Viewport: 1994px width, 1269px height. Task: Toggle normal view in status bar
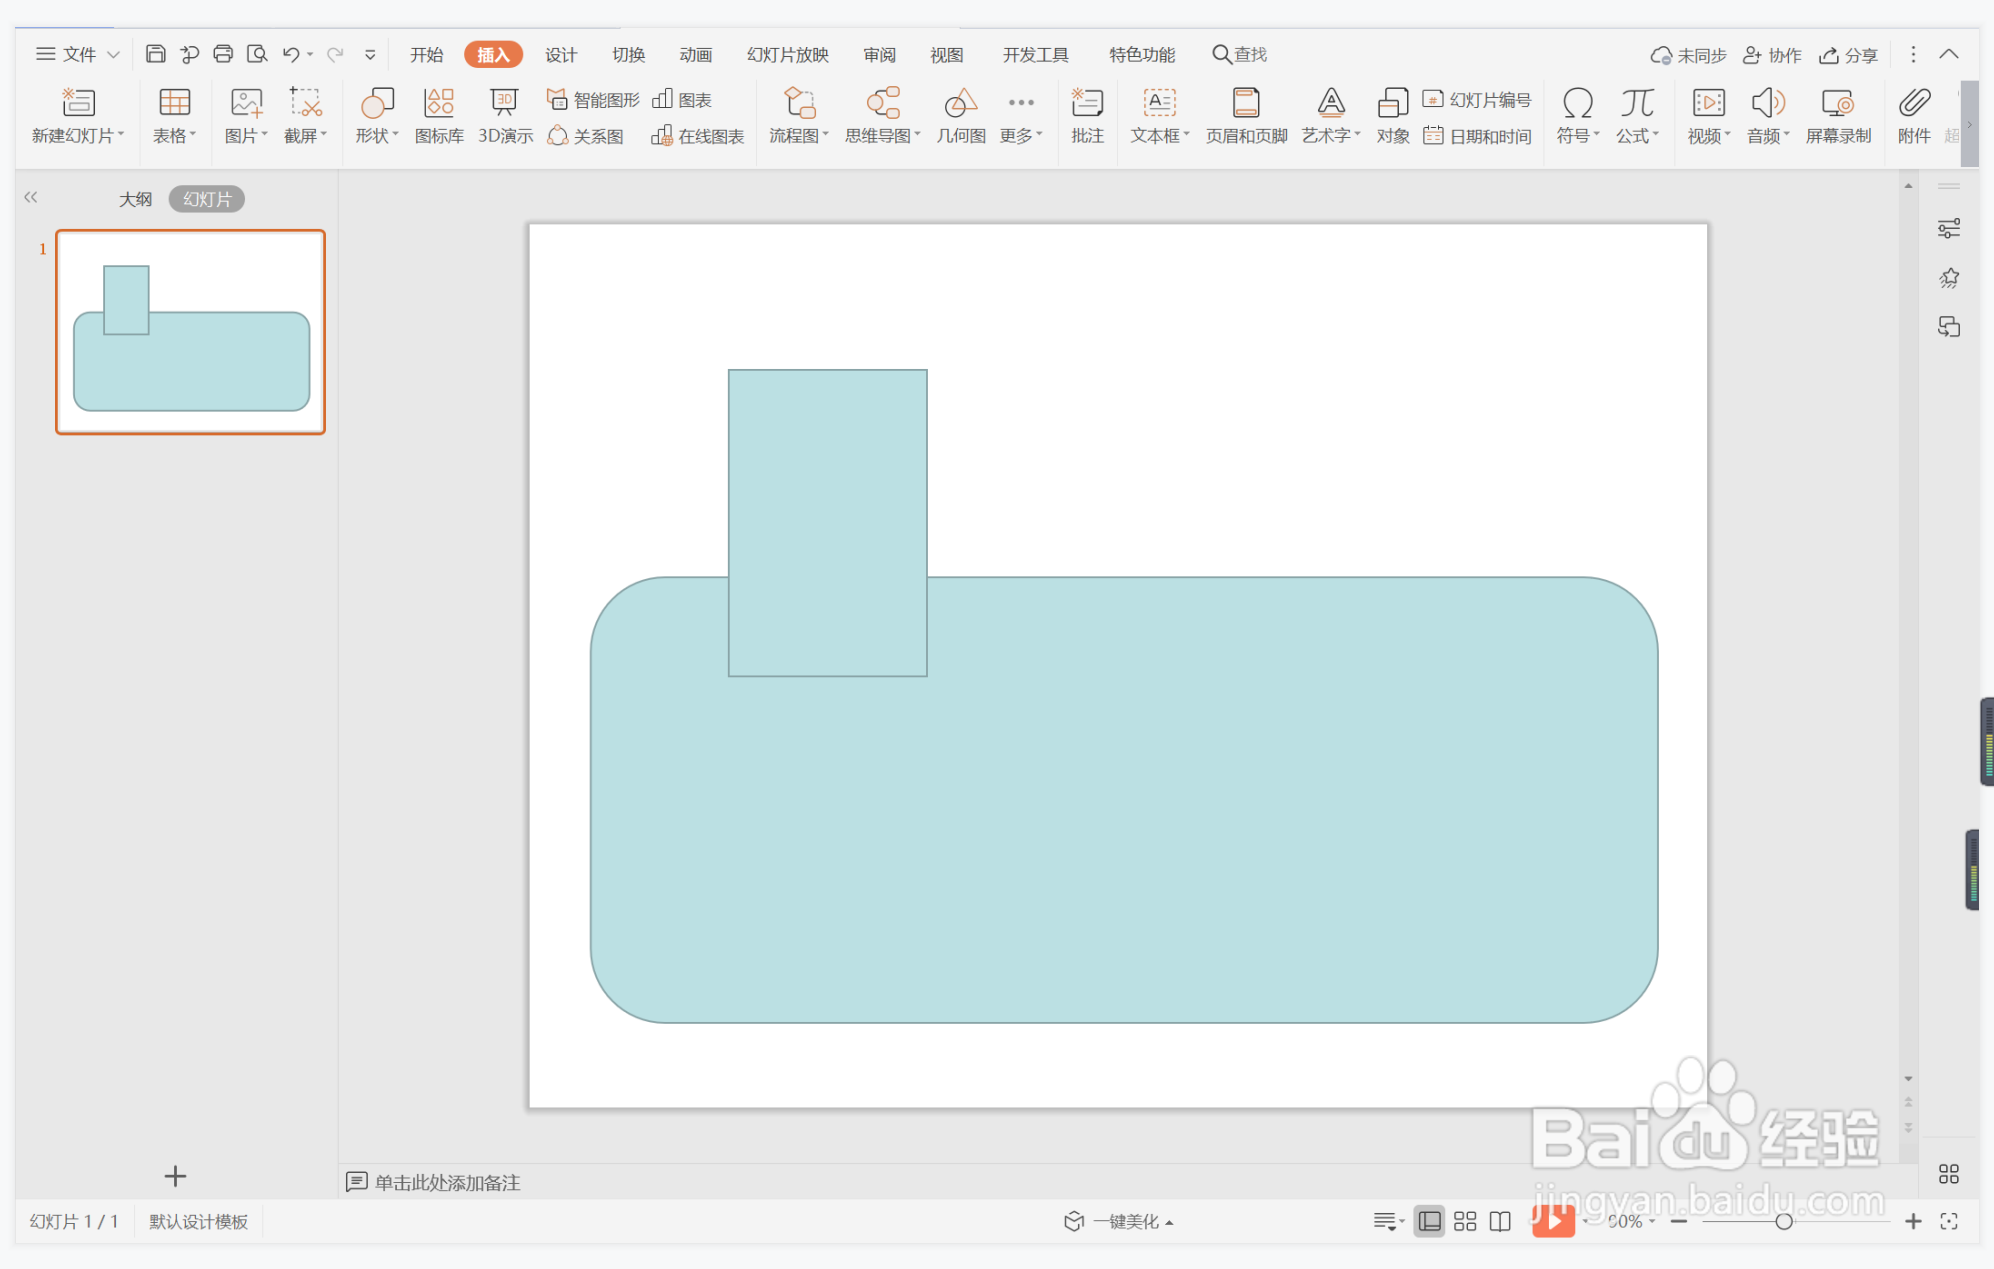1430,1221
